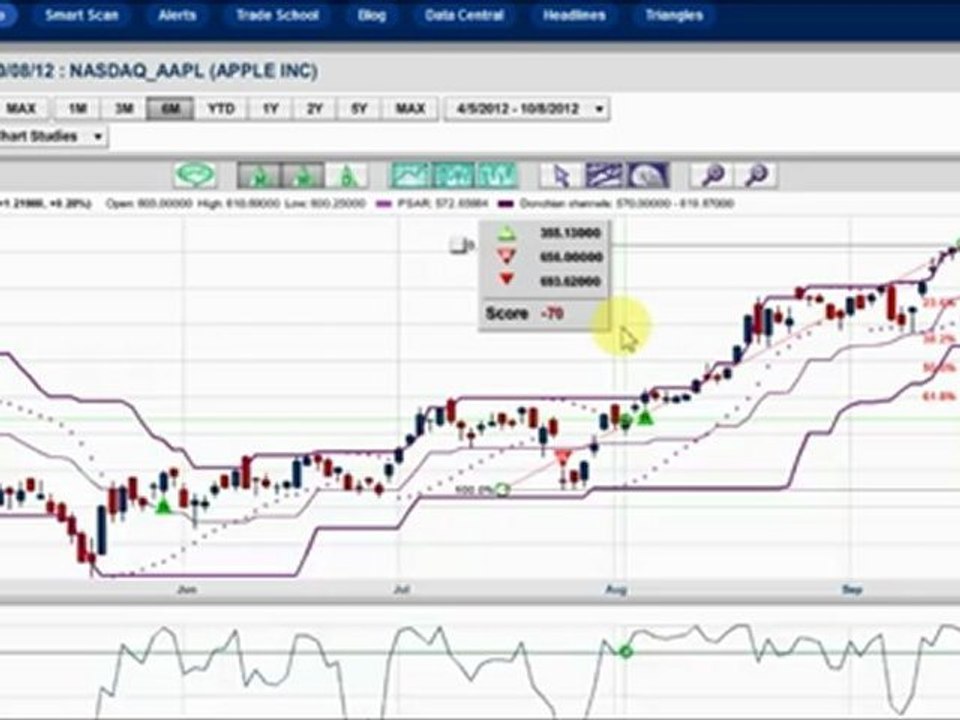Screen dimensions: 960x720
Task: Click the Score -70 value
Action: pos(552,313)
